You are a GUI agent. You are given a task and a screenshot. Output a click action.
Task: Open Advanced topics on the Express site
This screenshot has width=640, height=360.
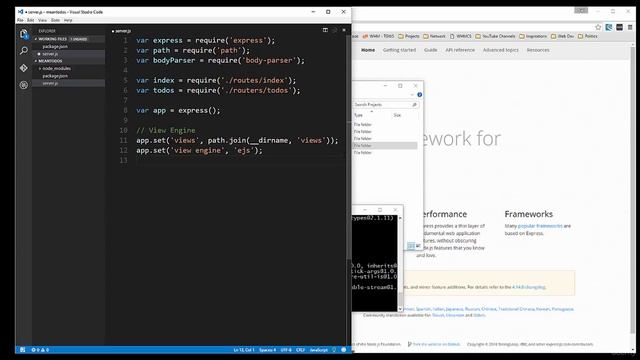click(x=500, y=50)
